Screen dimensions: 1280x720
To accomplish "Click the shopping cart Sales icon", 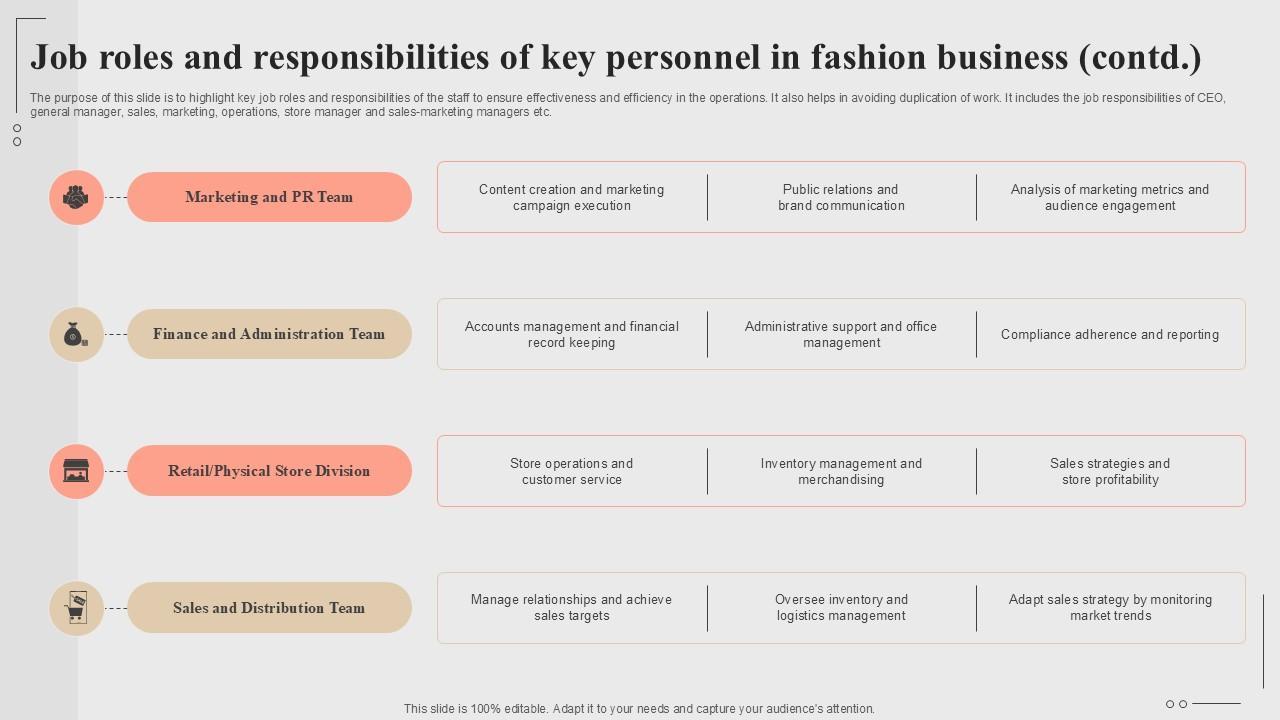I will pos(76,608).
